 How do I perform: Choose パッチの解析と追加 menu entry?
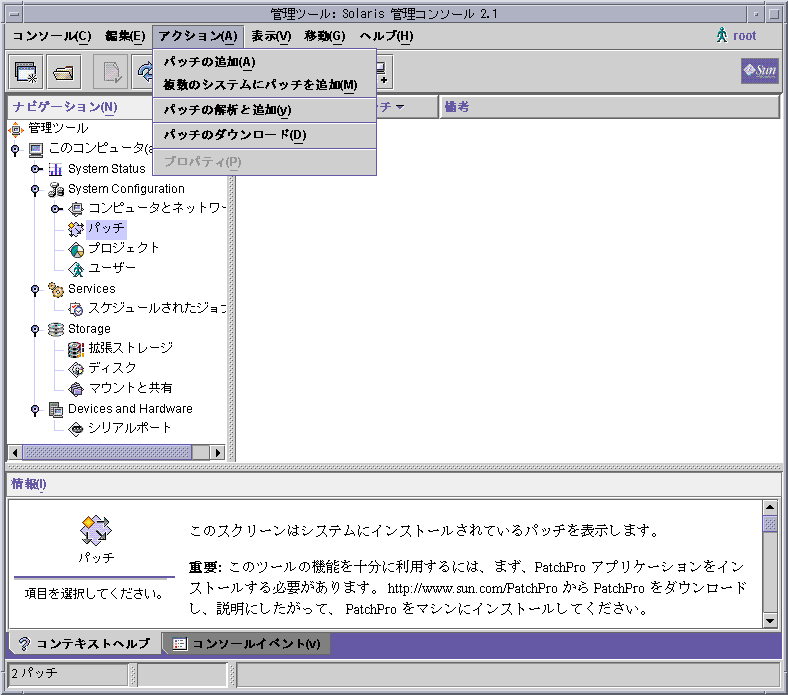pyautogui.click(x=264, y=110)
